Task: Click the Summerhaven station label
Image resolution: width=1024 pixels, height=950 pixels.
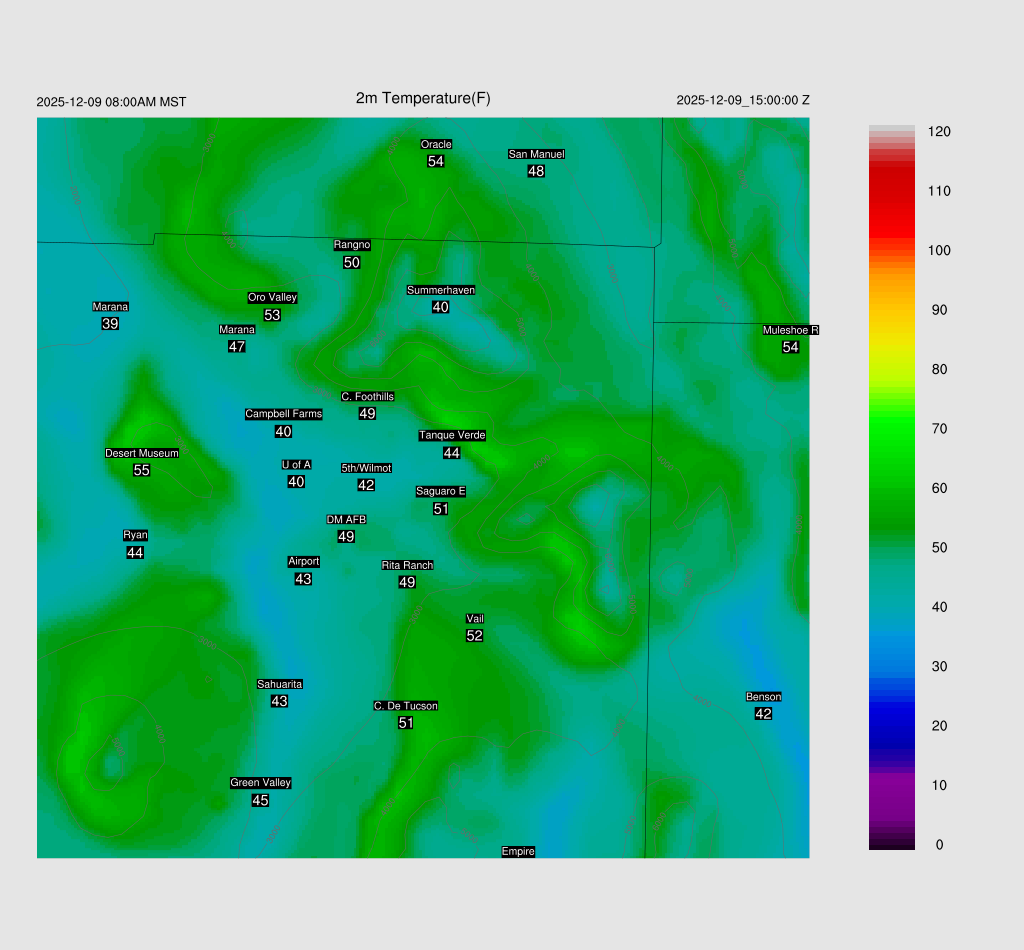Action: (440, 290)
